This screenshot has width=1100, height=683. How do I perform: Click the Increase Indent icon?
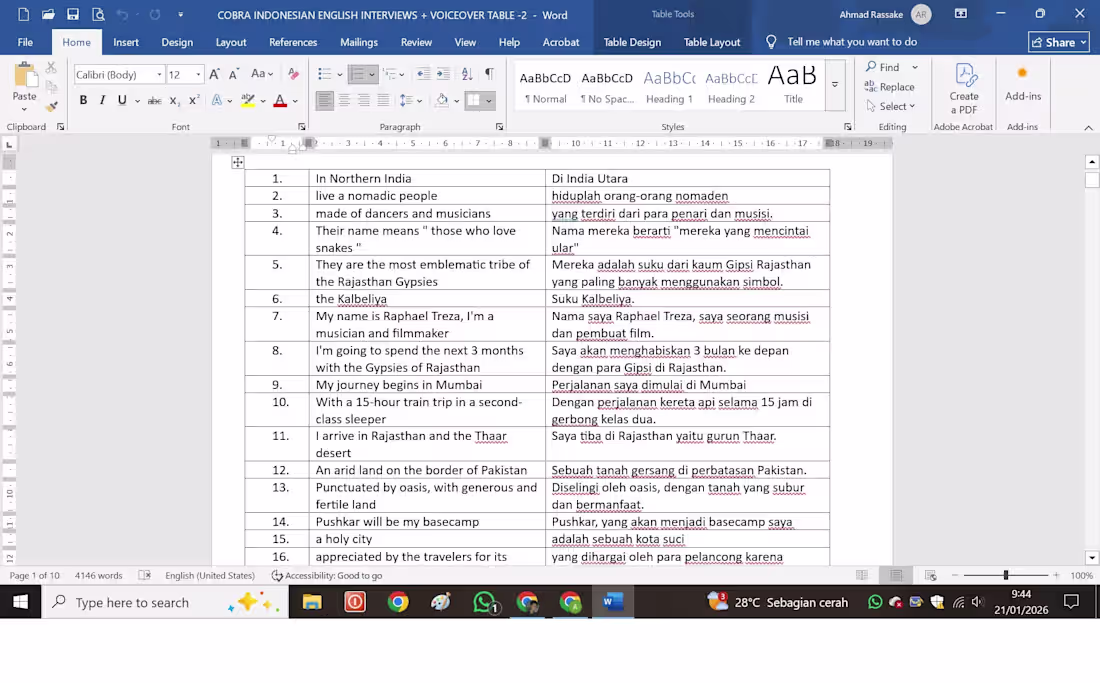[x=444, y=74]
